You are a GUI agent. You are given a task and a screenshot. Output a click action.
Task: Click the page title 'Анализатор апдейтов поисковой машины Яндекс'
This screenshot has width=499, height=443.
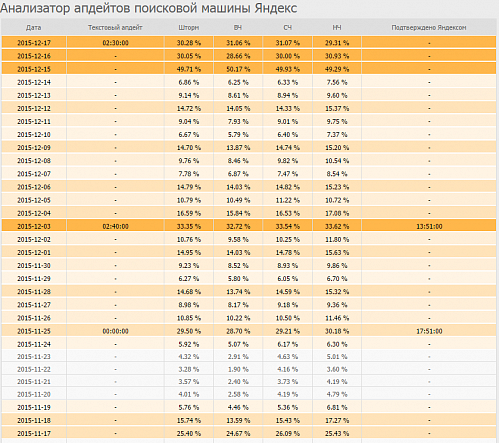[x=149, y=8]
